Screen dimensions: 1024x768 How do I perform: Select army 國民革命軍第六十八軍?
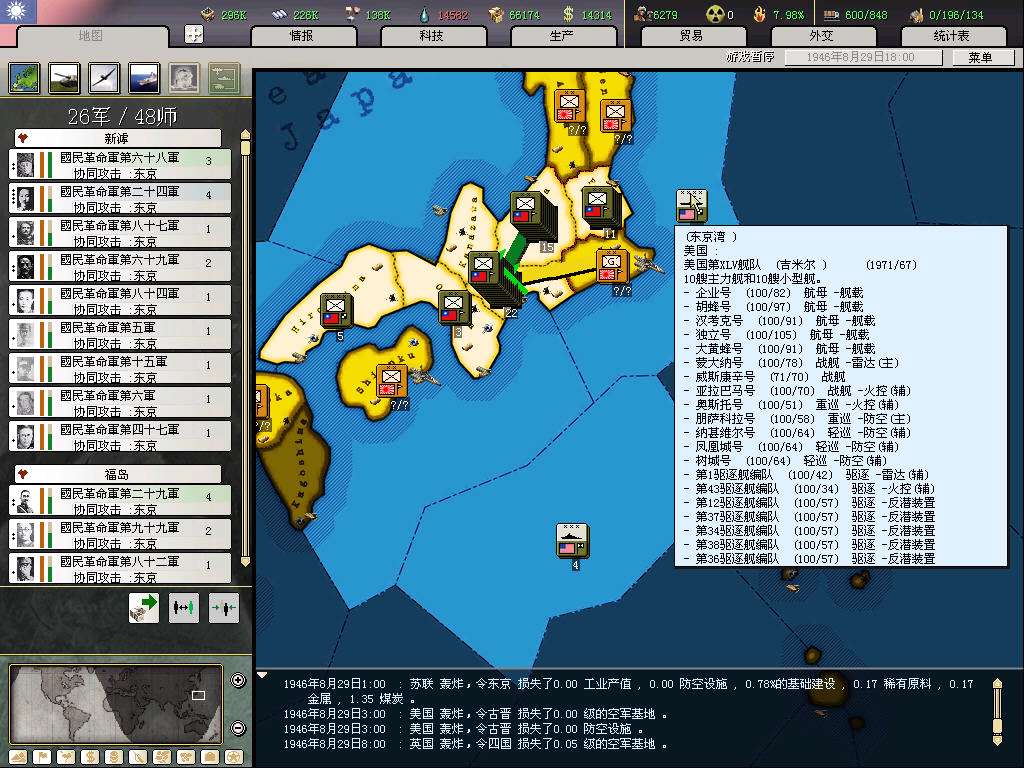tap(120, 165)
